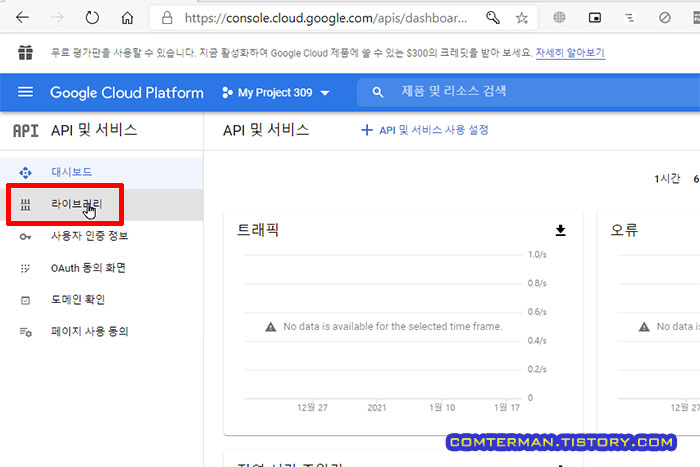This screenshot has height=467, width=700.
Task: Click the list-style toolbar icon
Action: click(629, 18)
